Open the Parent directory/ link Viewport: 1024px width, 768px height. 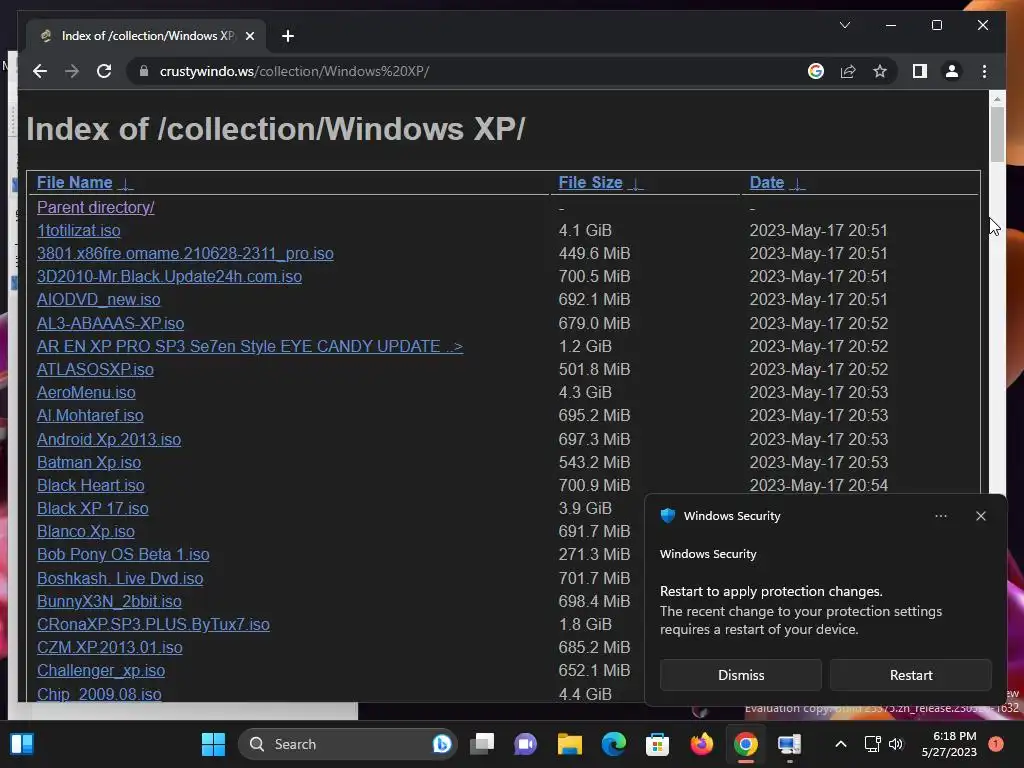pos(95,208)
